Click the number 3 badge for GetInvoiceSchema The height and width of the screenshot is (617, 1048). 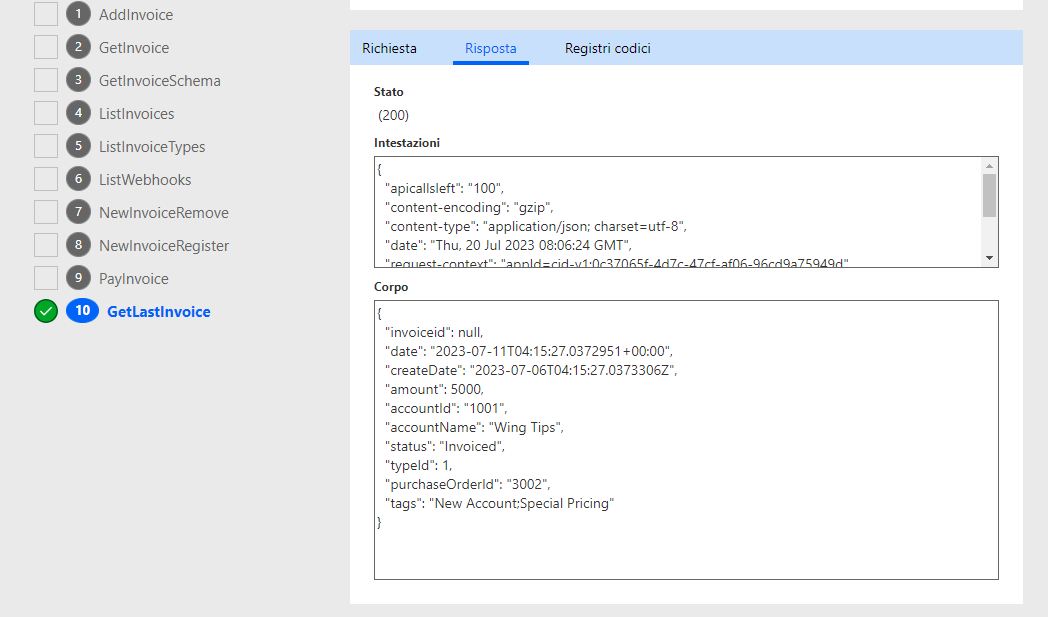tap(78, 81)
